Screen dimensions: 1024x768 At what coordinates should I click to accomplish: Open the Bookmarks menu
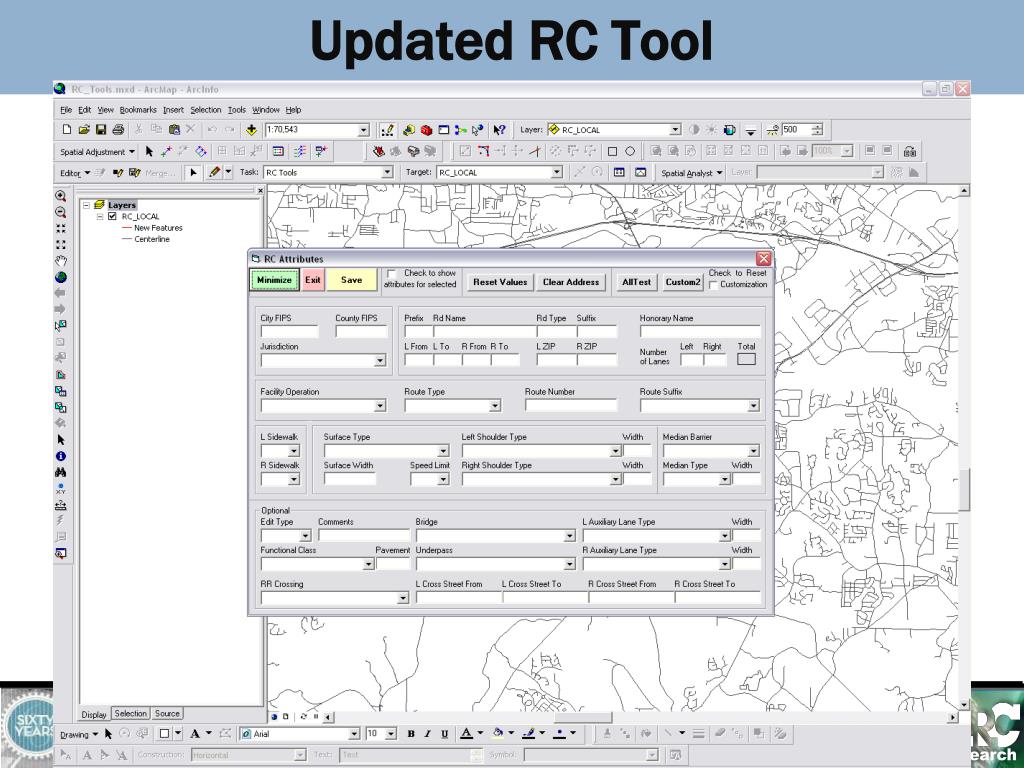138,110
